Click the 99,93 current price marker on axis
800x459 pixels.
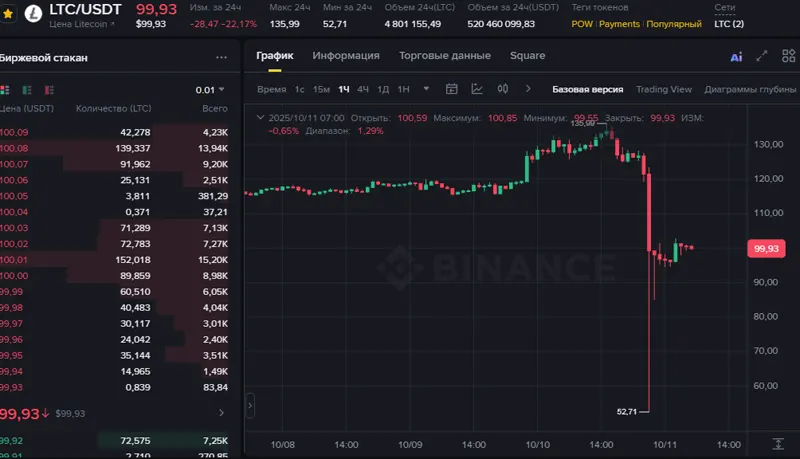coord(767,248)
